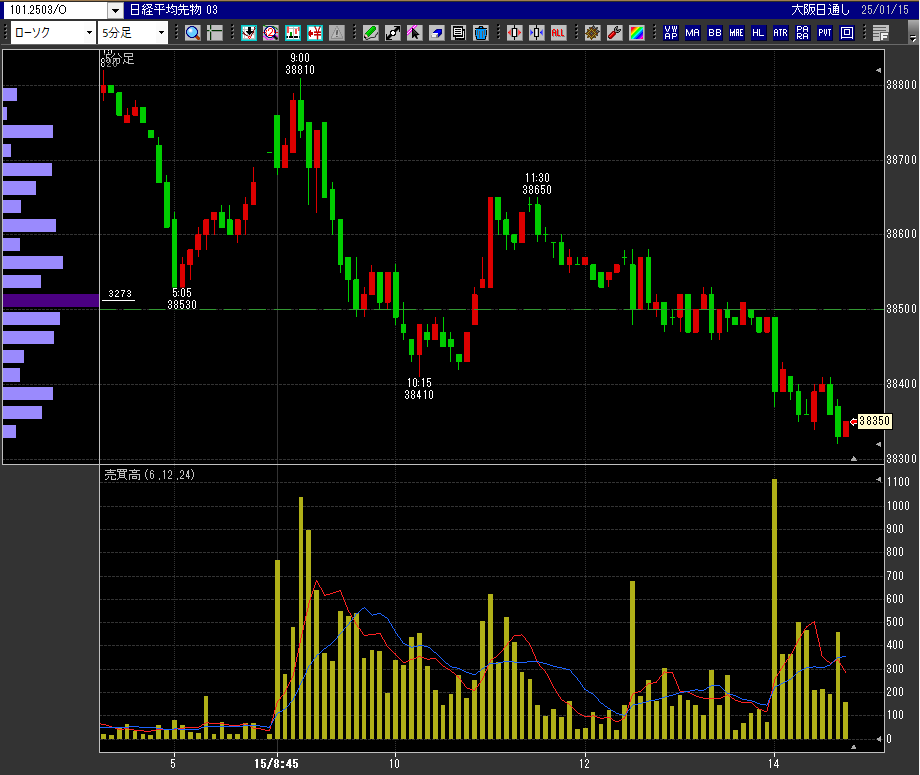Toggle the crosshair cursor tool
Screen dimensions: 920x775
coord(215,33)
